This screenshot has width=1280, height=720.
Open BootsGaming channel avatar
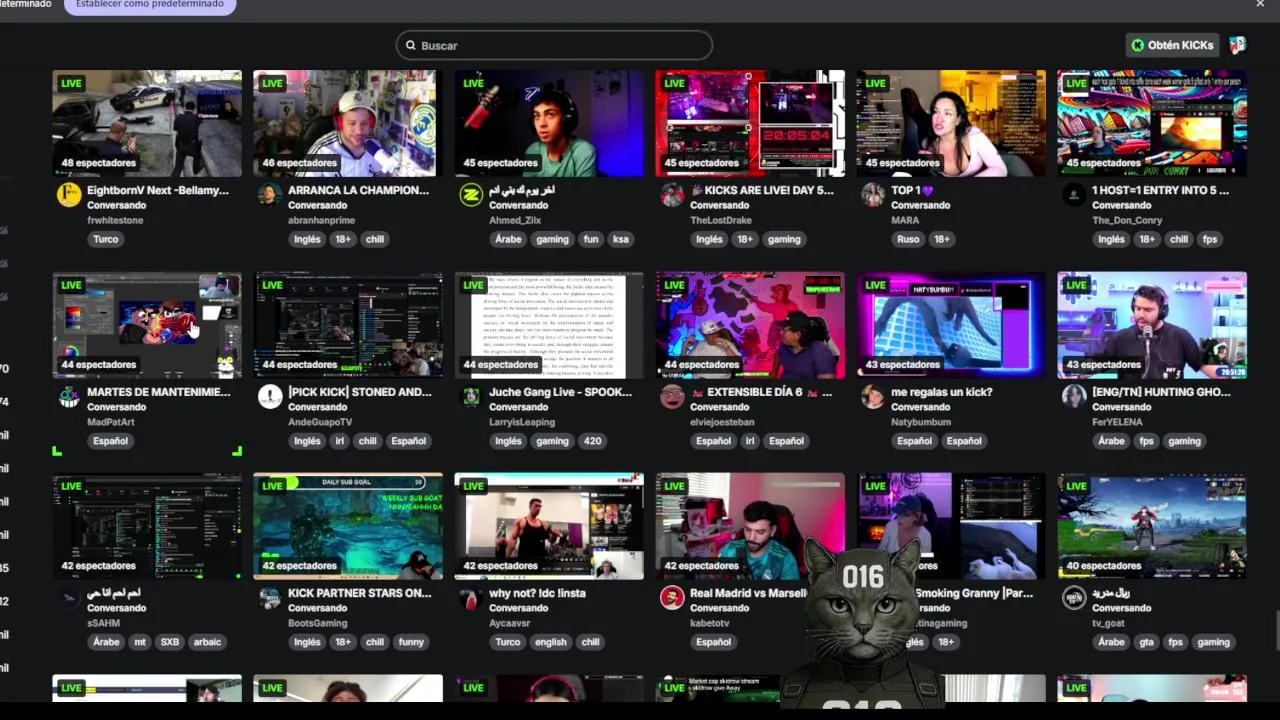coord(270,598)
